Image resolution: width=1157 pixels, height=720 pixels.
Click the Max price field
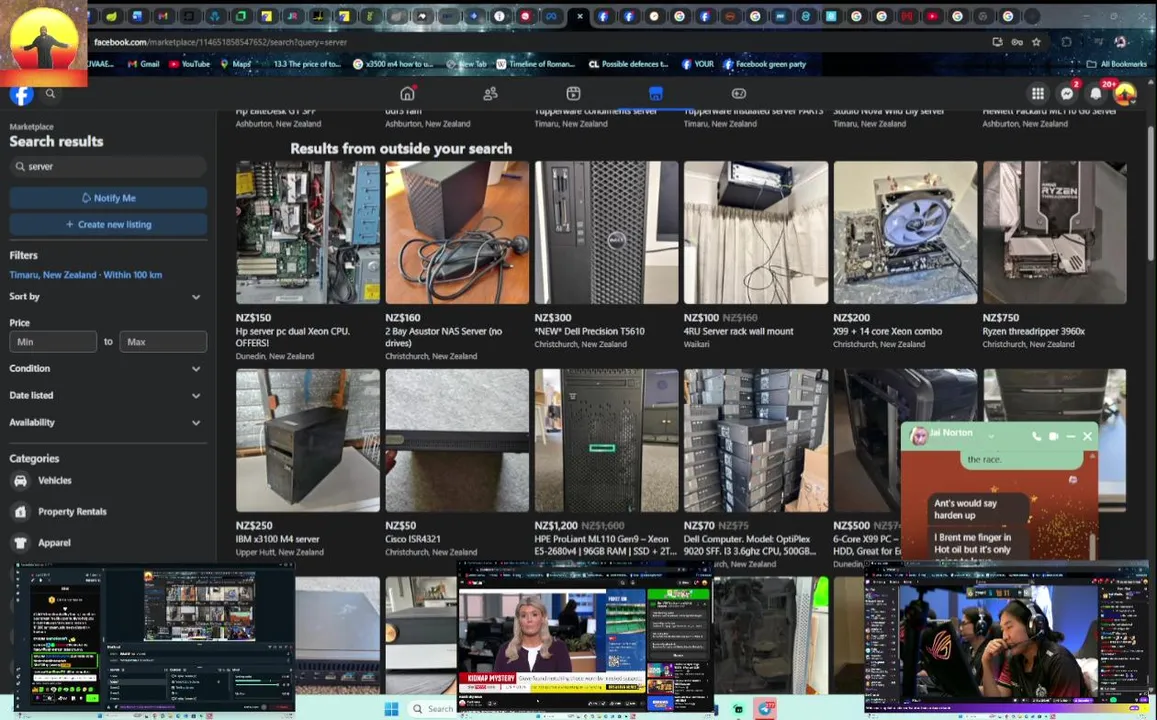[163, 342]
